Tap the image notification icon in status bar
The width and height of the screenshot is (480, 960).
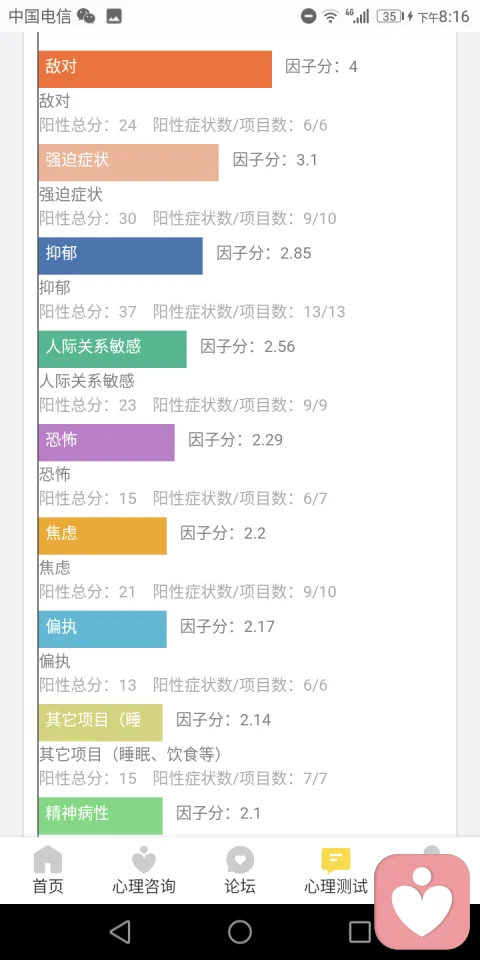click(x=113, y=17)
